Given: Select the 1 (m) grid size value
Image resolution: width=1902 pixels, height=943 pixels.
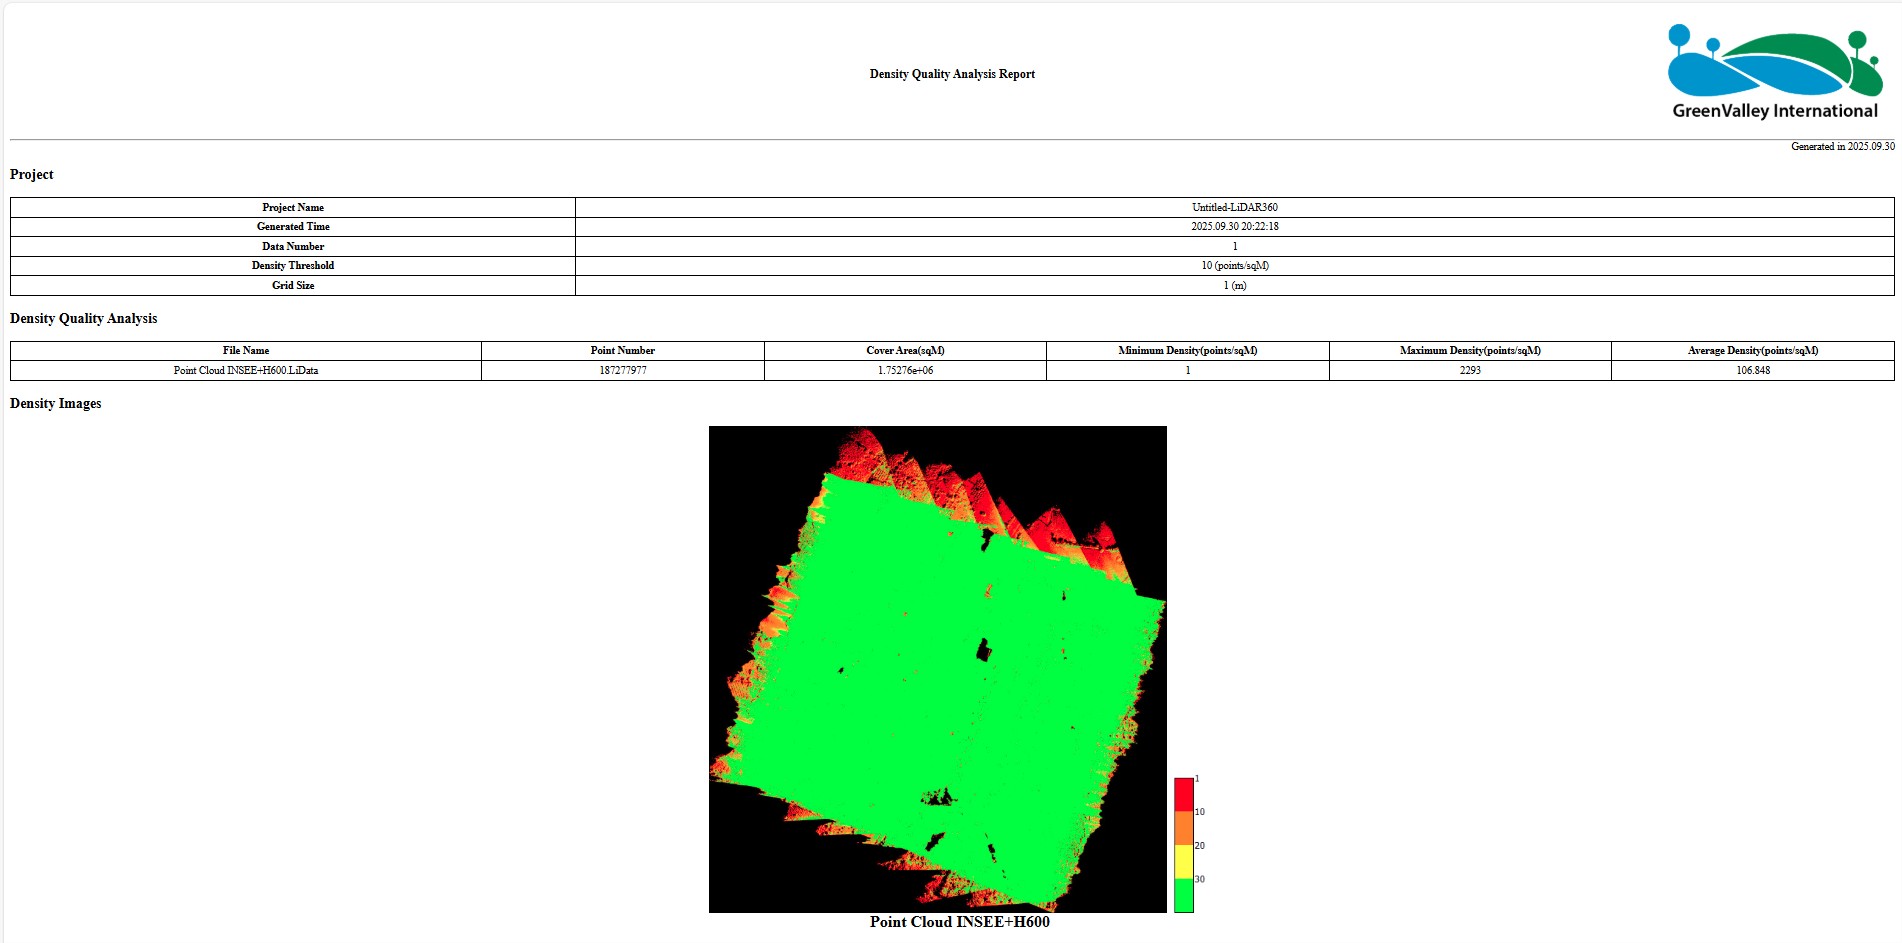Looking at the screenshot, I should tap(1234, 285).
